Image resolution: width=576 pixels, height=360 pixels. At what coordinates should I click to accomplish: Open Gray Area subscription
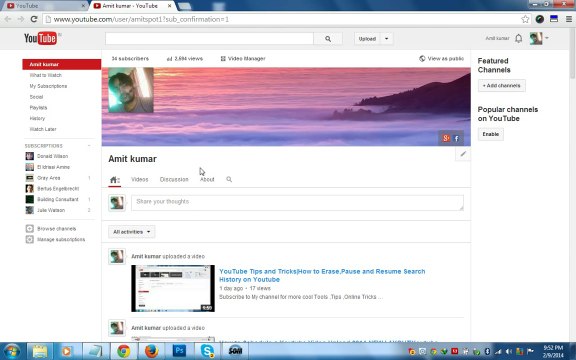(48, 178)
